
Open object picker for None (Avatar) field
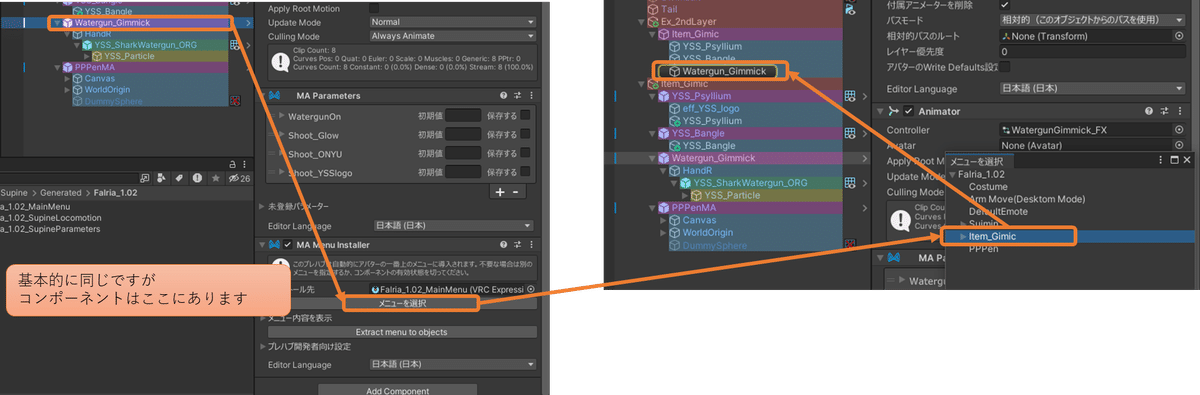click(1179, 145)
